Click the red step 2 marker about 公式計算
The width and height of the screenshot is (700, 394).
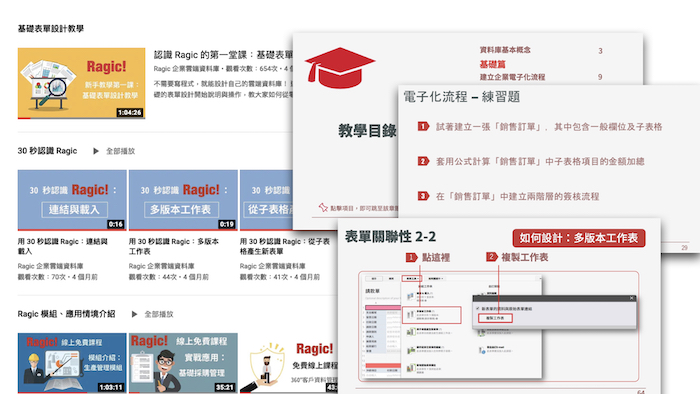[x=423, y=161]
